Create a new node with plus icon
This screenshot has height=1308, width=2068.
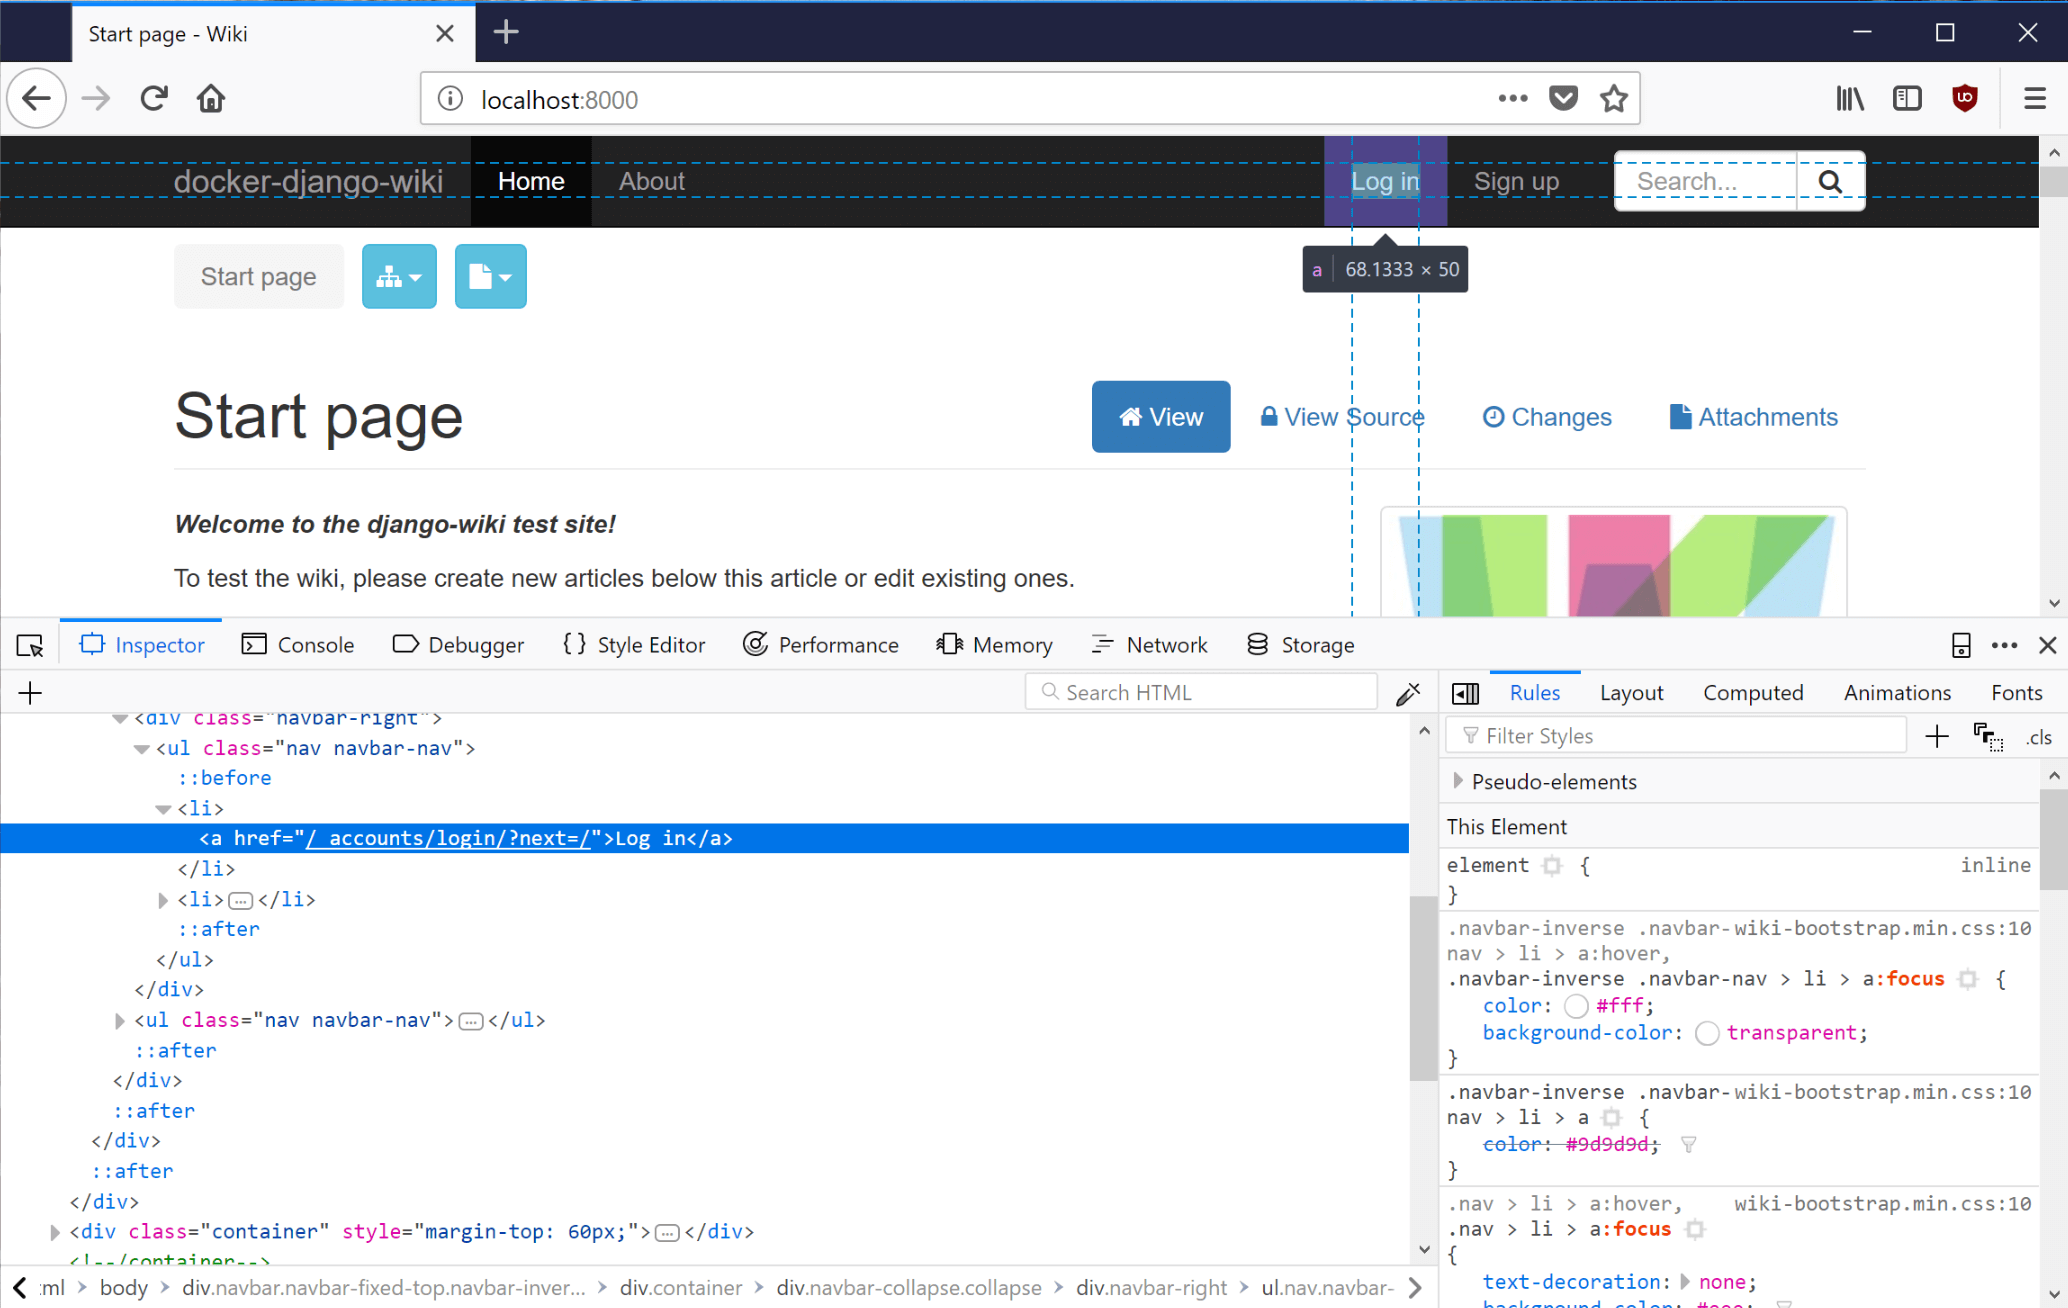(x=30, y=692)
